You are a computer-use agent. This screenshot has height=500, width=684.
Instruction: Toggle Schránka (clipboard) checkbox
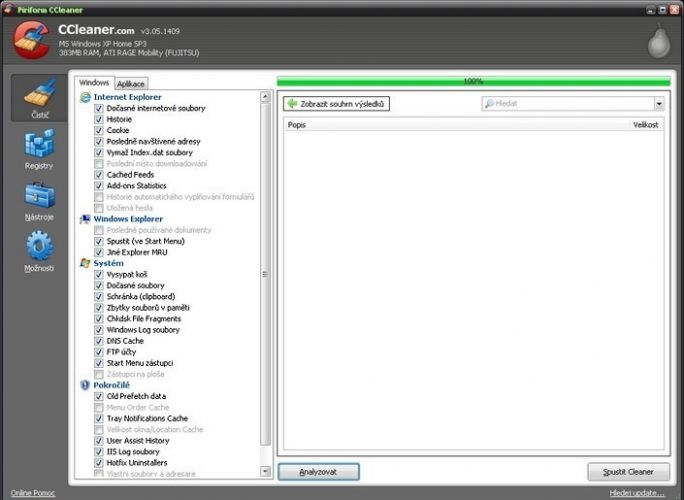point(99,297)
